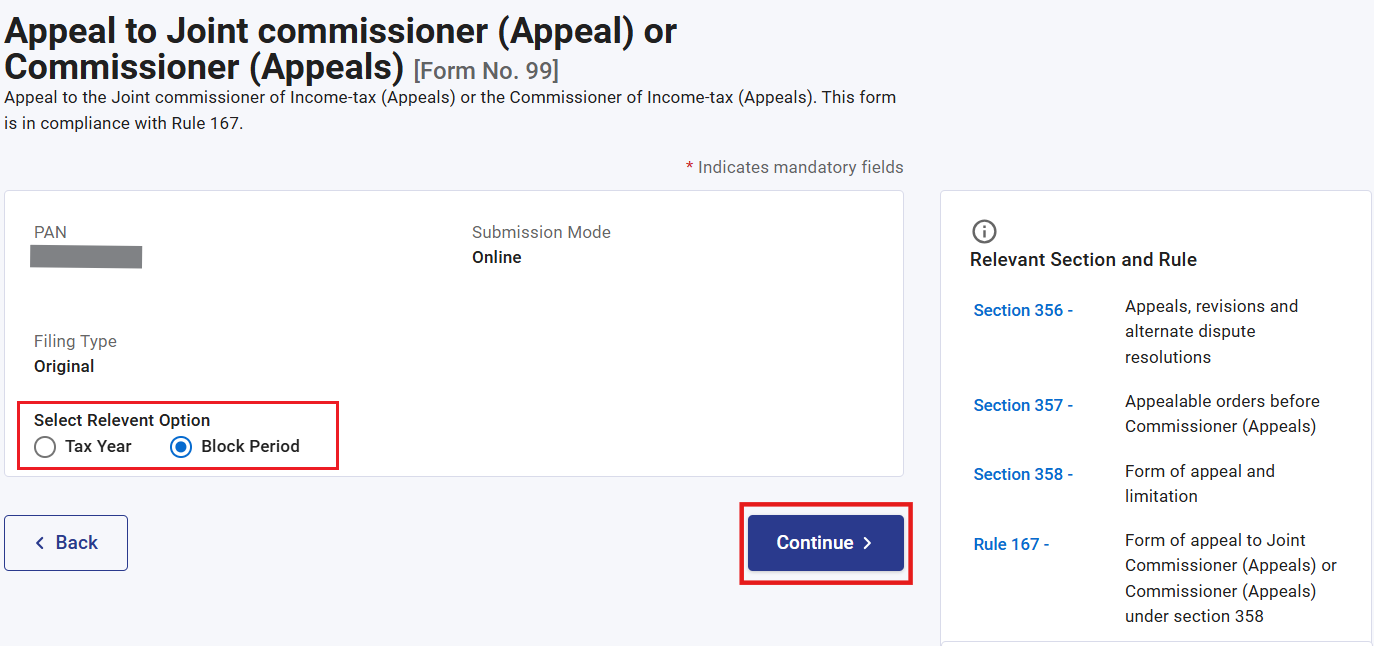Select the Tax Year radio button
Screen dimensions: 1374x646
coord(45,447)
